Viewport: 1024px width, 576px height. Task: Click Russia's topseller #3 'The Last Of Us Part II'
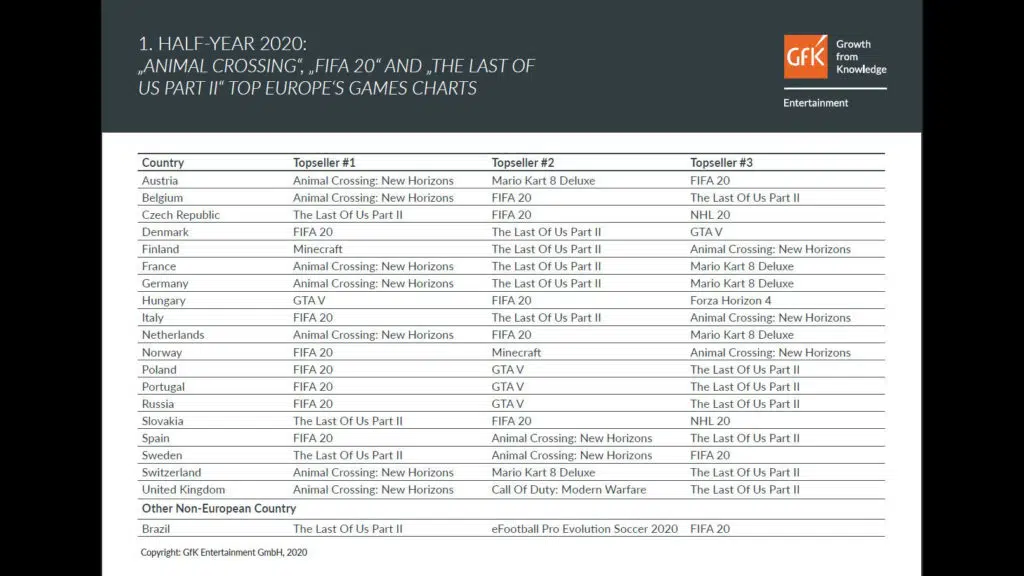click(x=744, y=404)
